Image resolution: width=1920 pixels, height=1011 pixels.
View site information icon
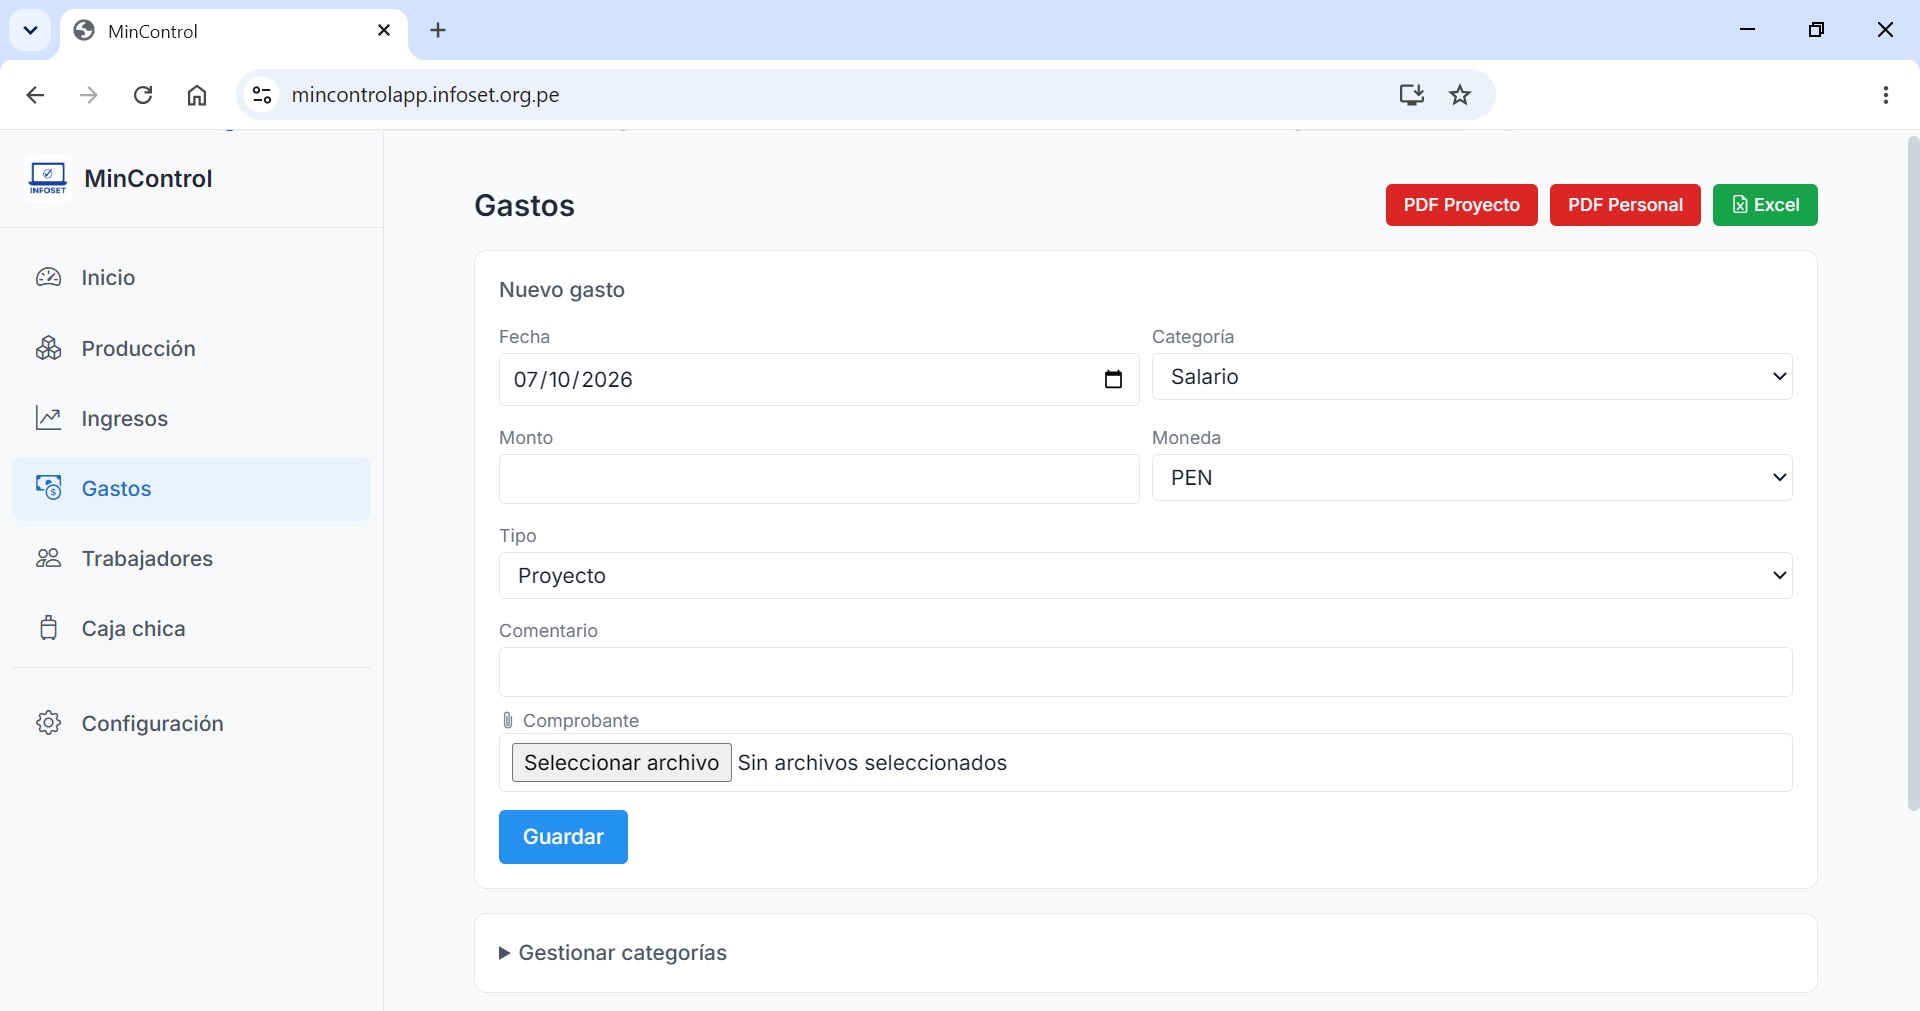click(262, 95)
